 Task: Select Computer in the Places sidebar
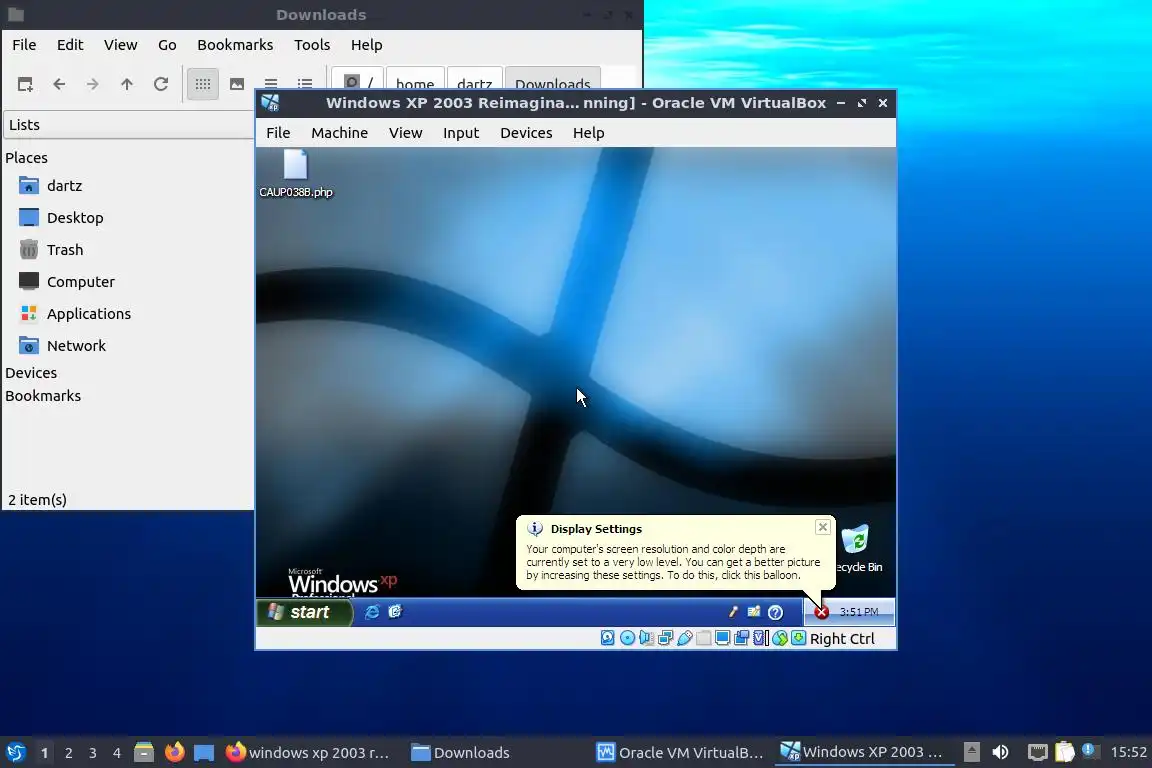tap(81, 281)
